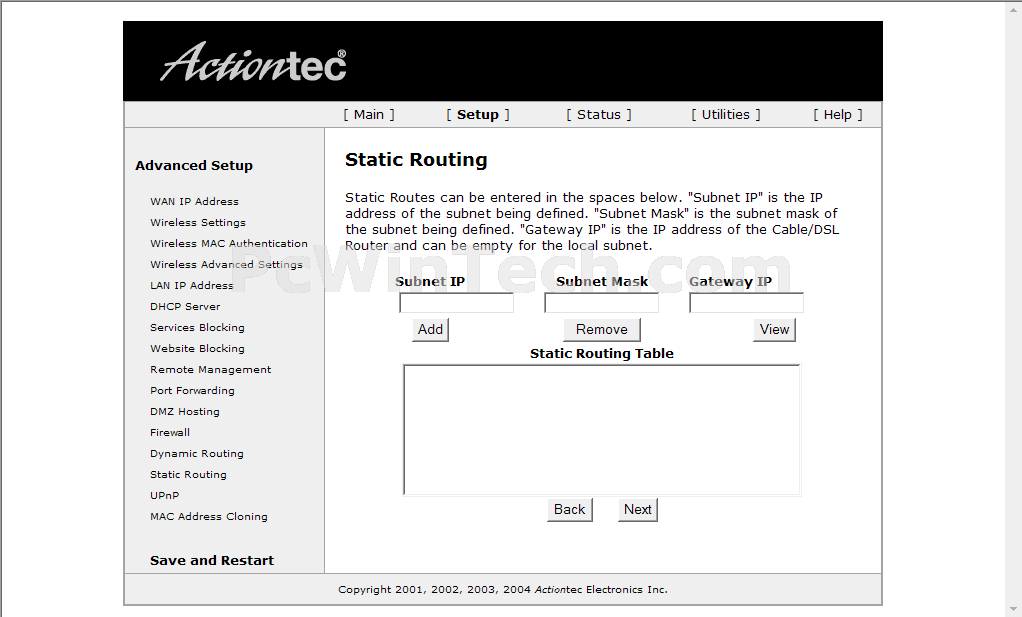
Task: Focus the Subnet Mask field
Action: [x=602, y=303]
